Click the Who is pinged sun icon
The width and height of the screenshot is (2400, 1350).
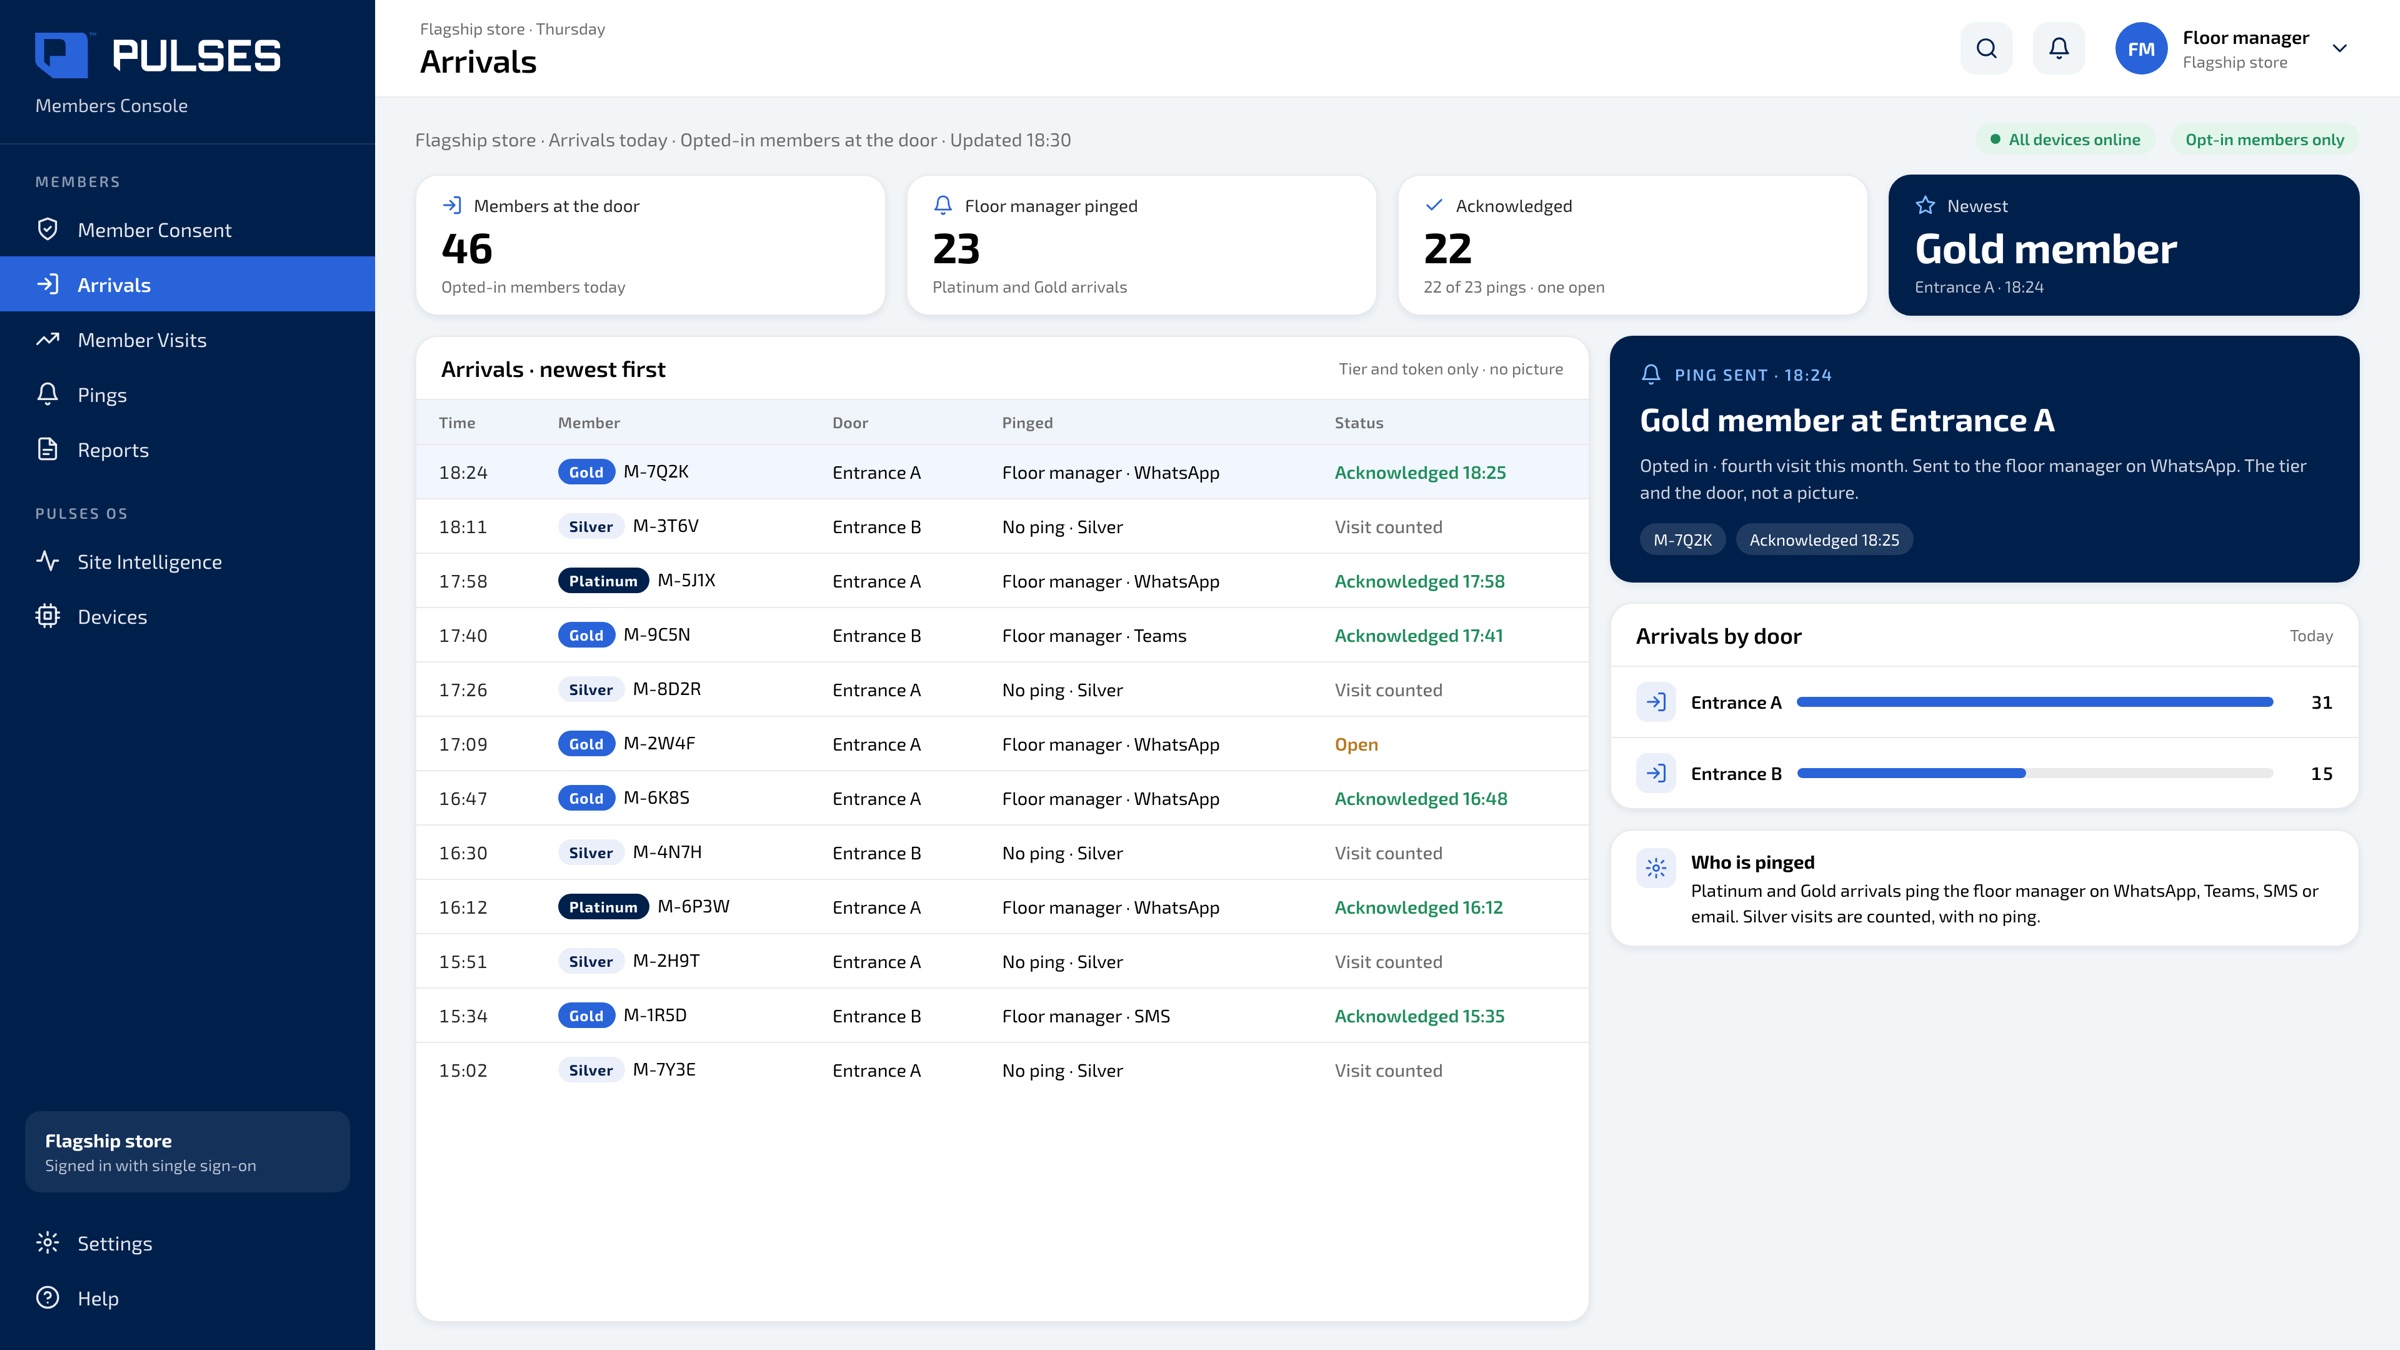point(1656,868)
